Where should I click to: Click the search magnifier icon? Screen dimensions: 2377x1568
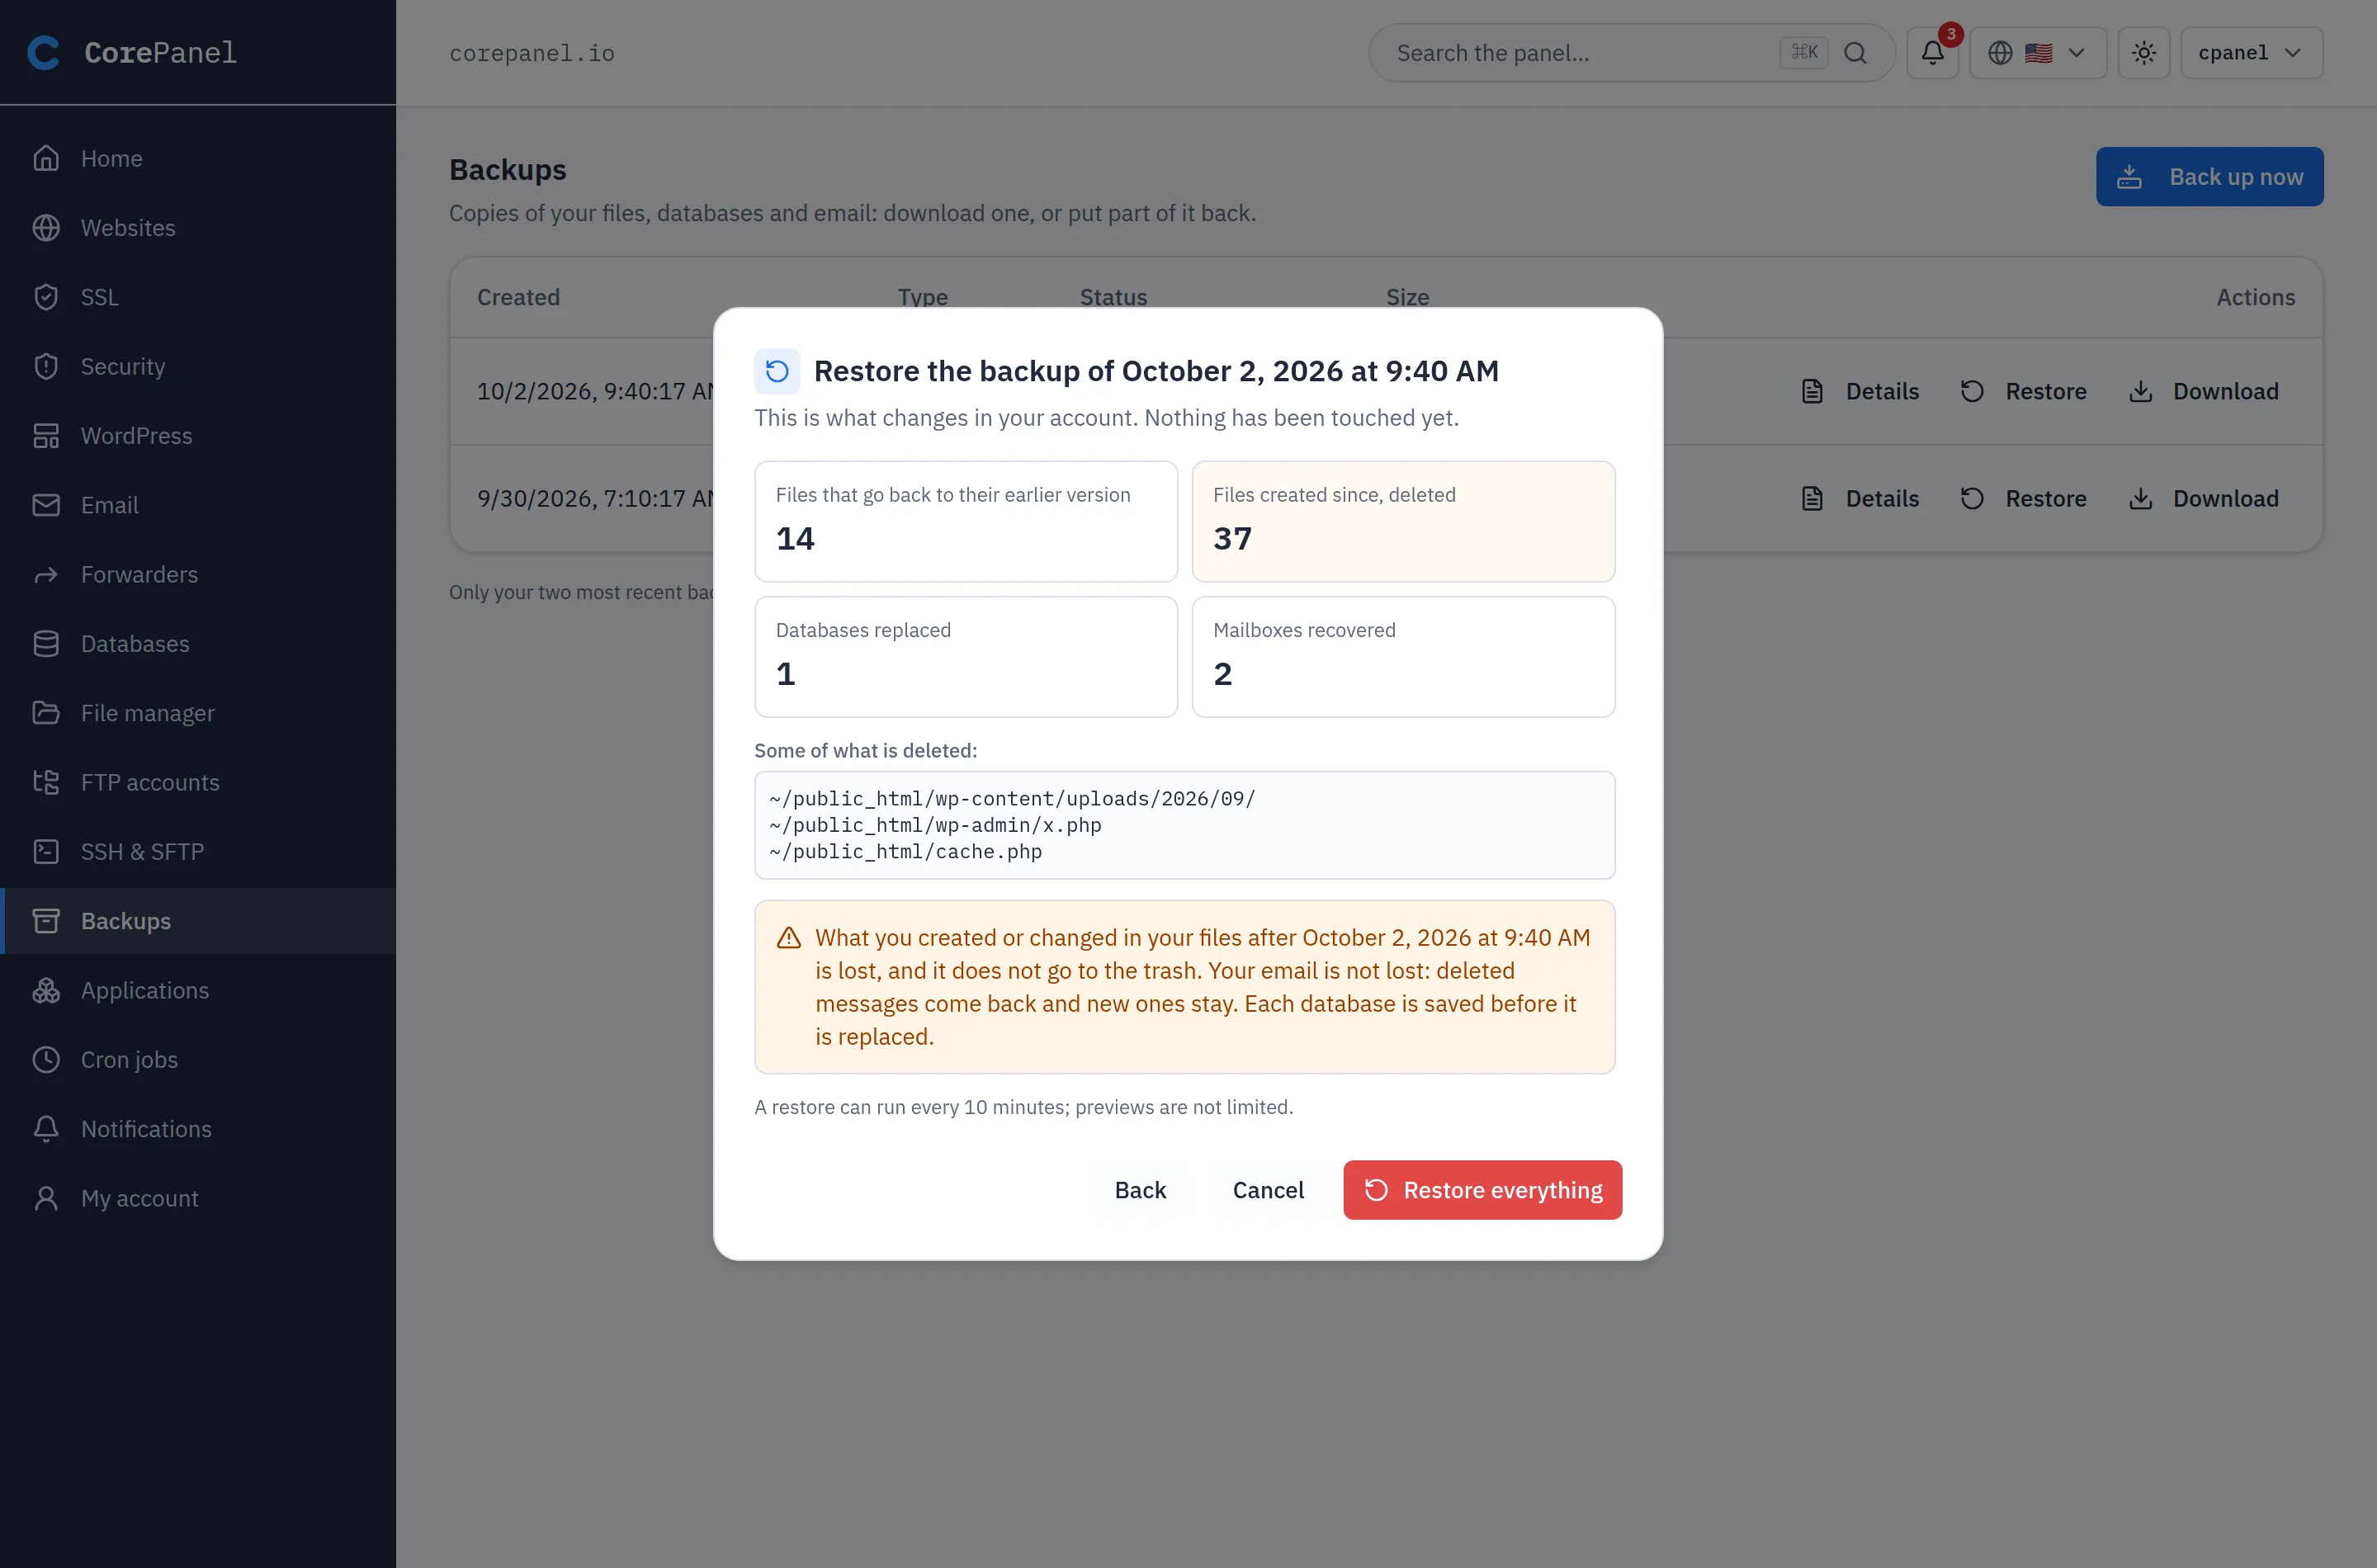pos(1855,53)
